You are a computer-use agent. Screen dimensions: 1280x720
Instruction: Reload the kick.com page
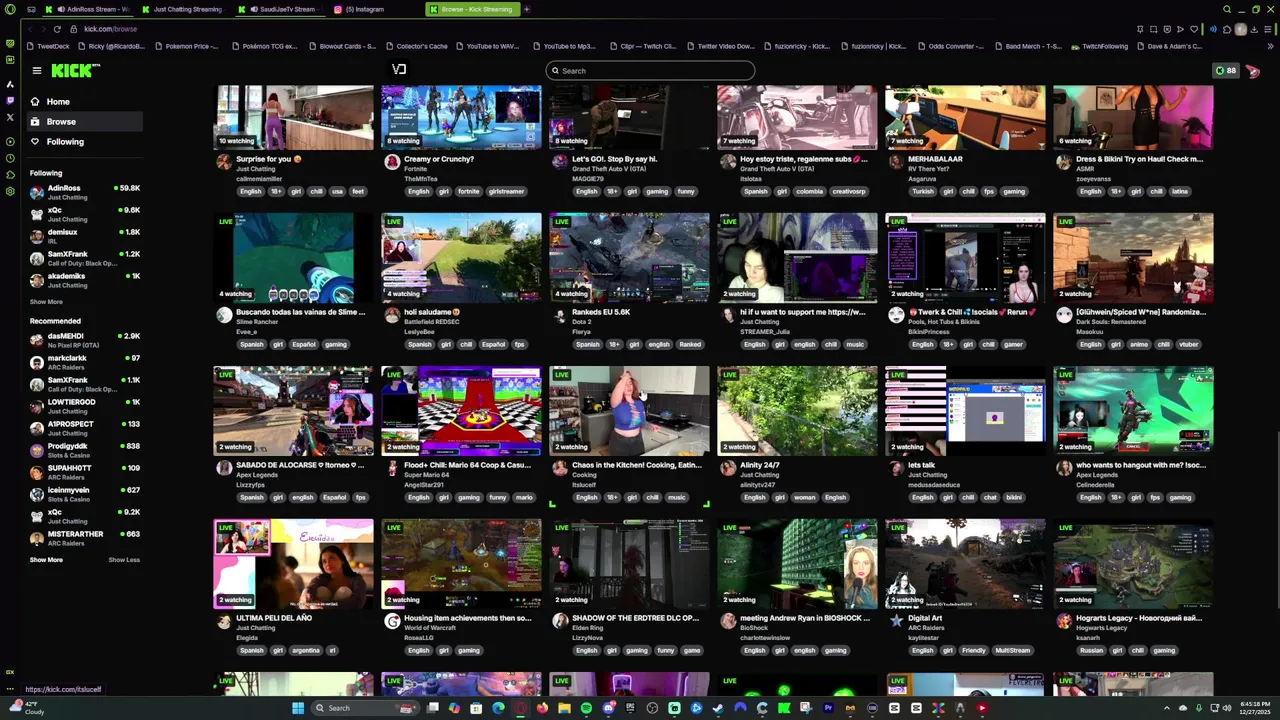click(57, 29)
